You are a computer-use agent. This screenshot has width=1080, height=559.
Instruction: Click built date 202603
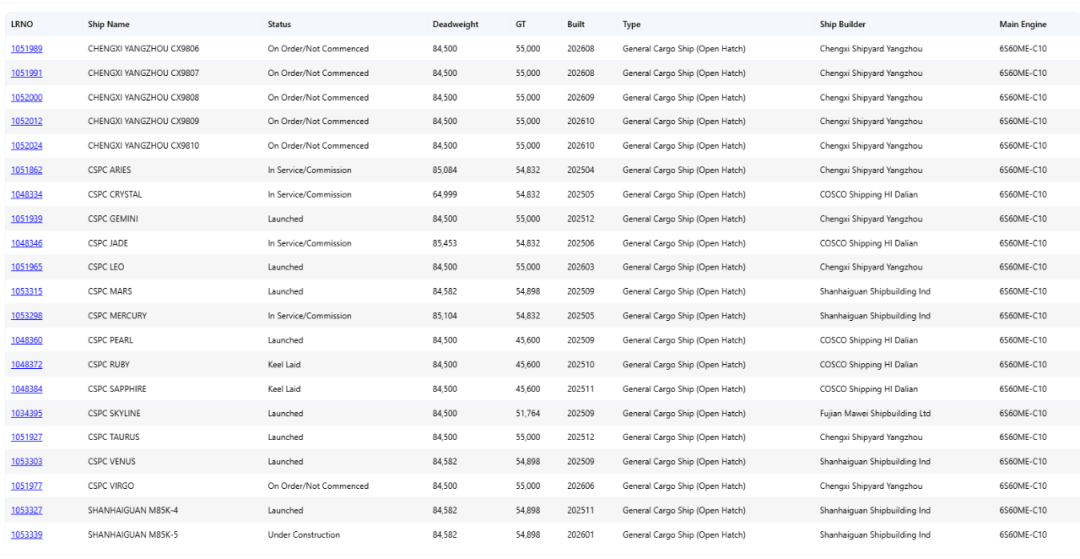[x=581, y=267]
